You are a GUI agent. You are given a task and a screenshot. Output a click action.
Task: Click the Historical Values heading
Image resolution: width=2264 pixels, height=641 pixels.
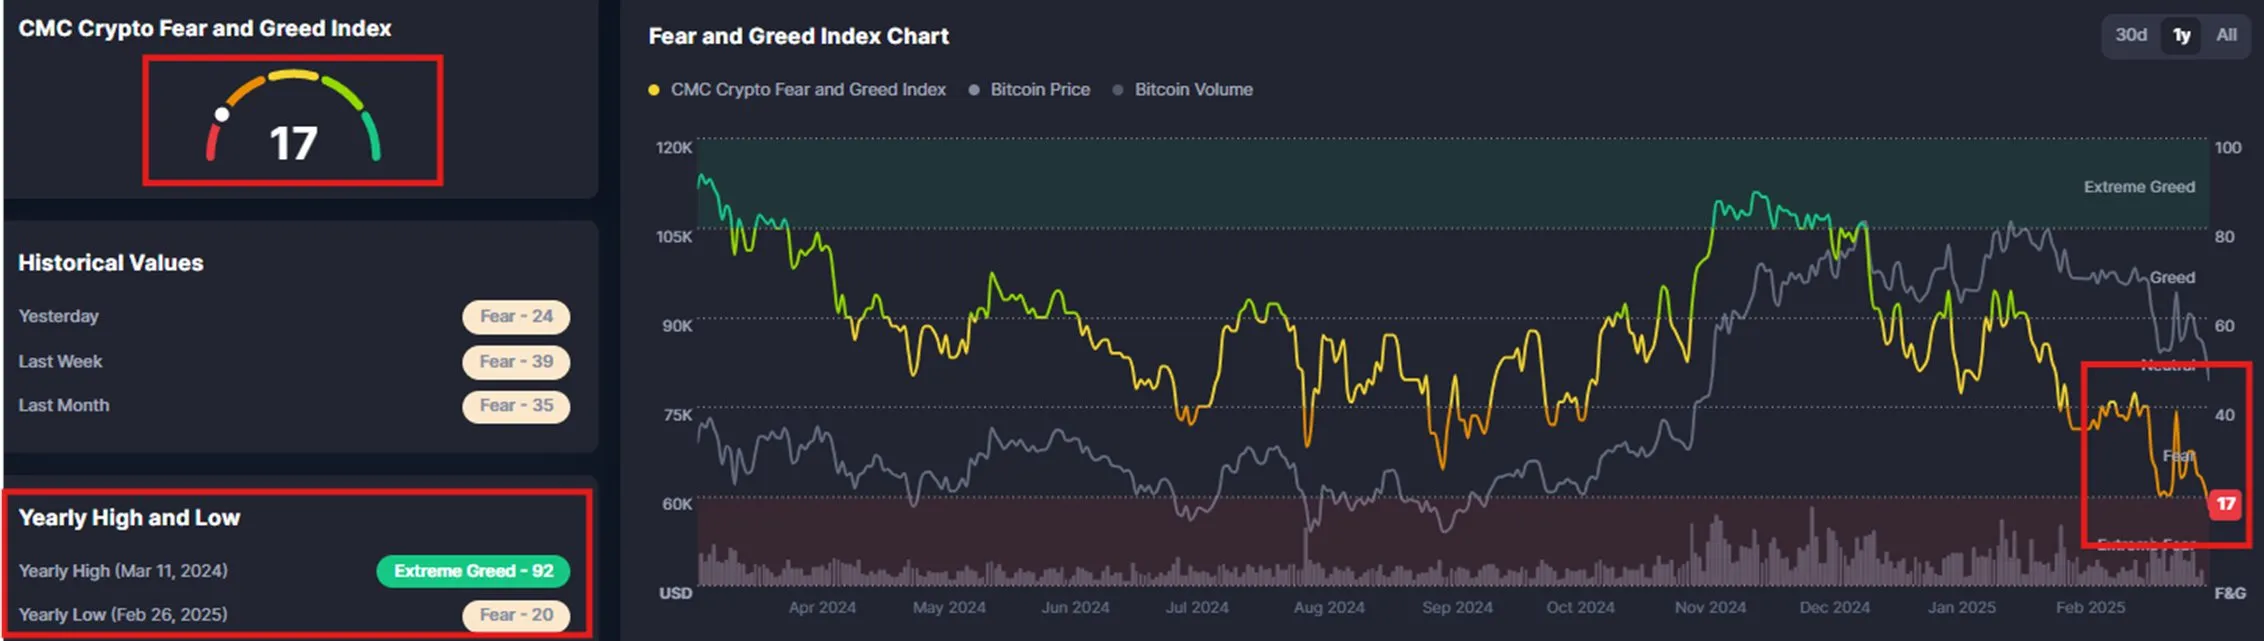coord(111,263)
